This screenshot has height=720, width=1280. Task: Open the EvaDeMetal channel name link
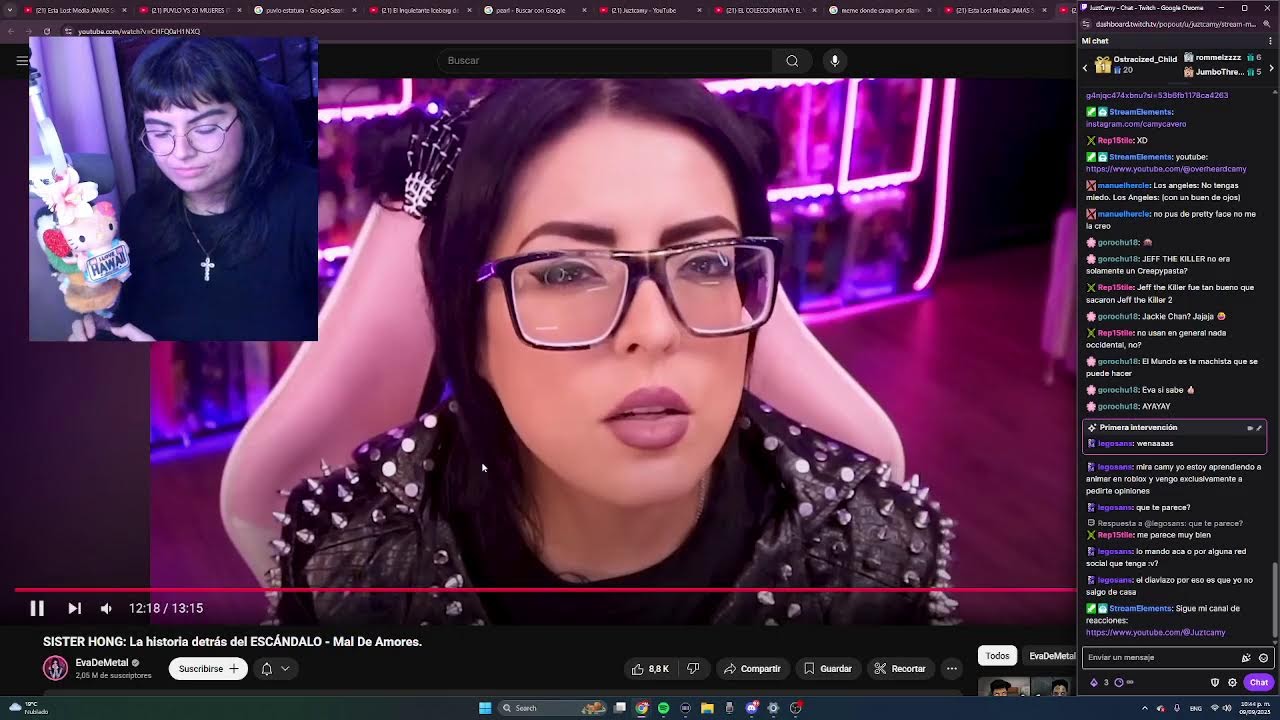tap(102, 662)
